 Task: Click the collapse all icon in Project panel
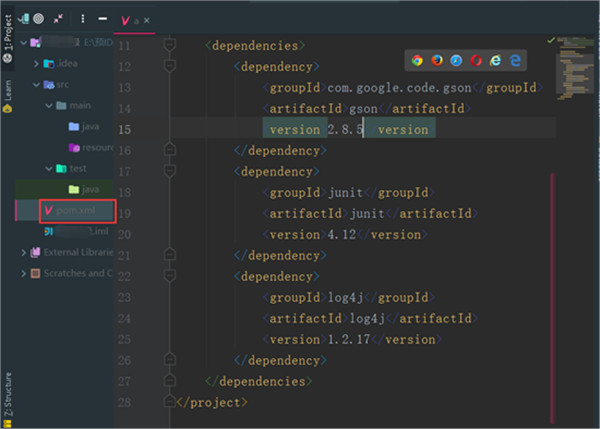click(x=59, y=18)
